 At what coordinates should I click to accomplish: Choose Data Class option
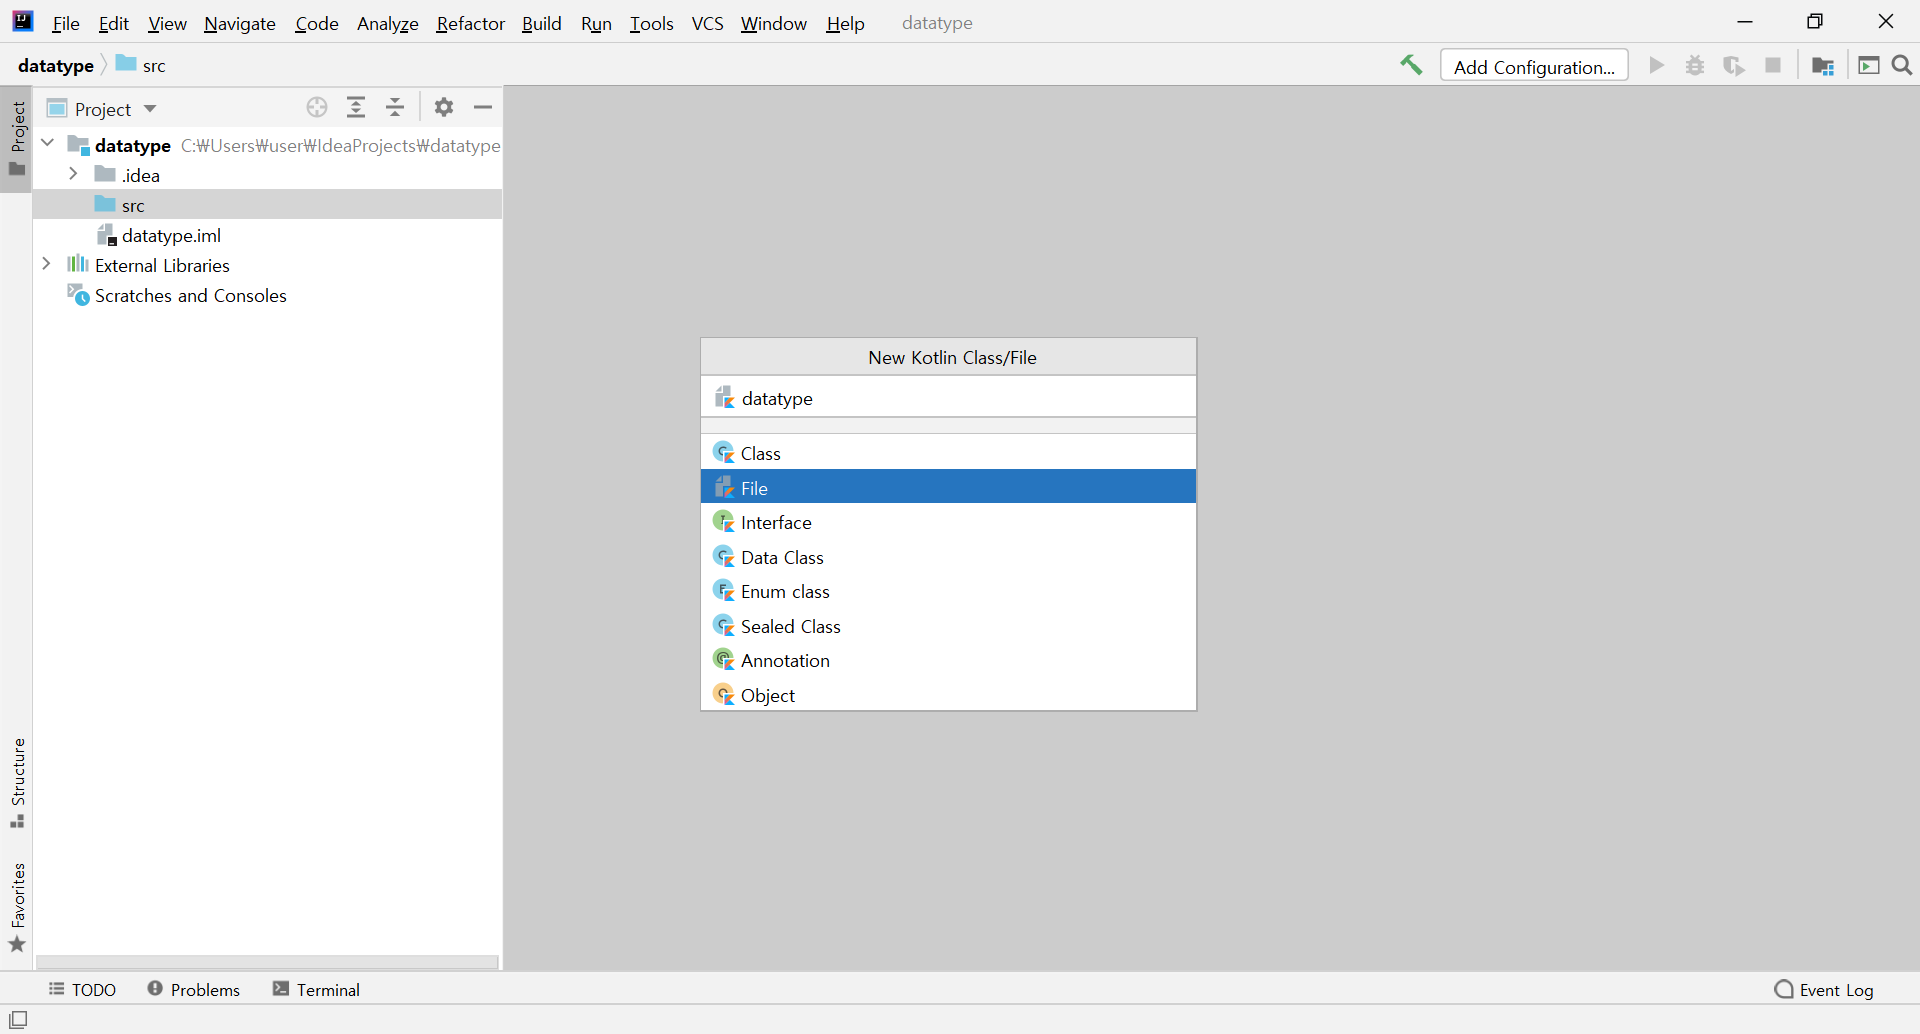[x=948, y=557]
